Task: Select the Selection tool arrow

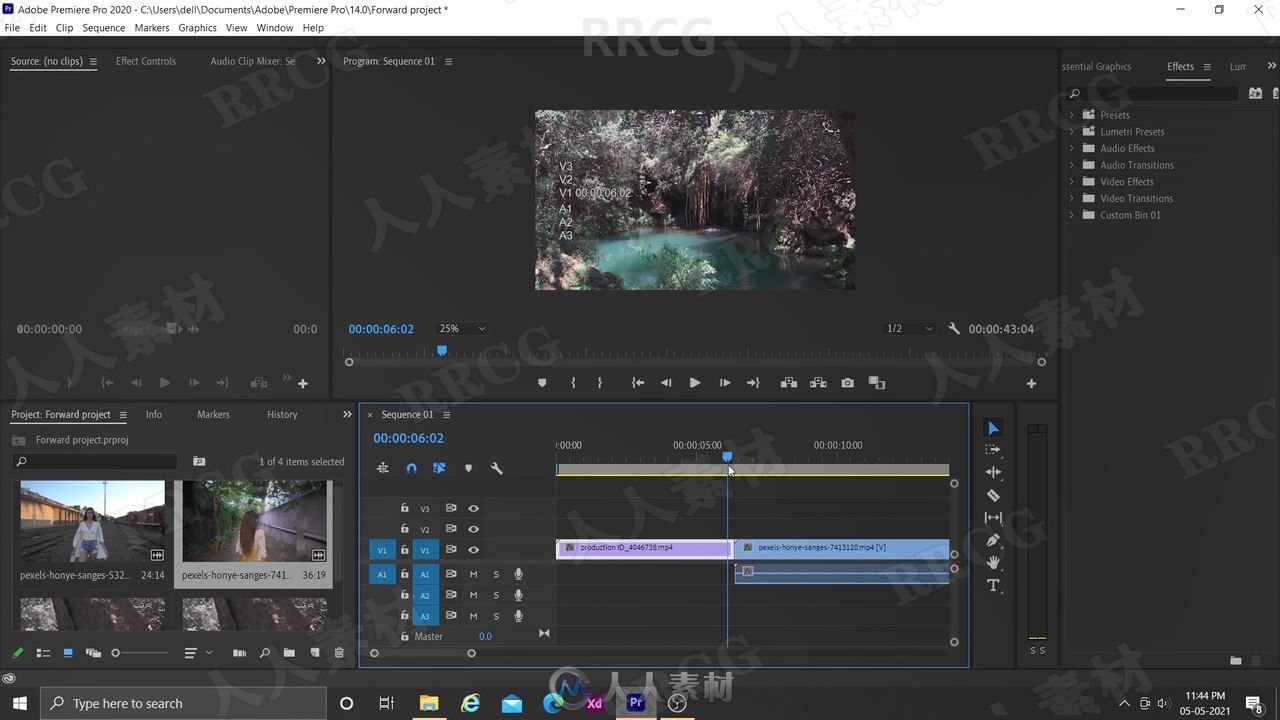Action: pos(993,428)
